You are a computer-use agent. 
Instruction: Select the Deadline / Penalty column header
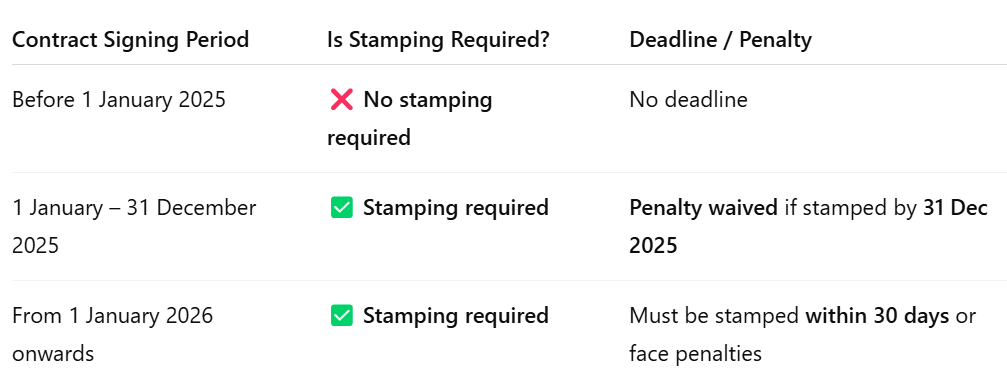720,40
